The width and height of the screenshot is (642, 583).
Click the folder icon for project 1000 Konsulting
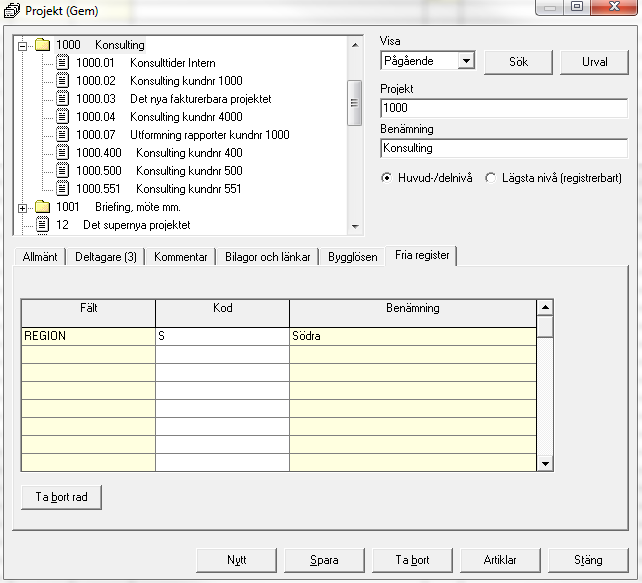point(42,45)
